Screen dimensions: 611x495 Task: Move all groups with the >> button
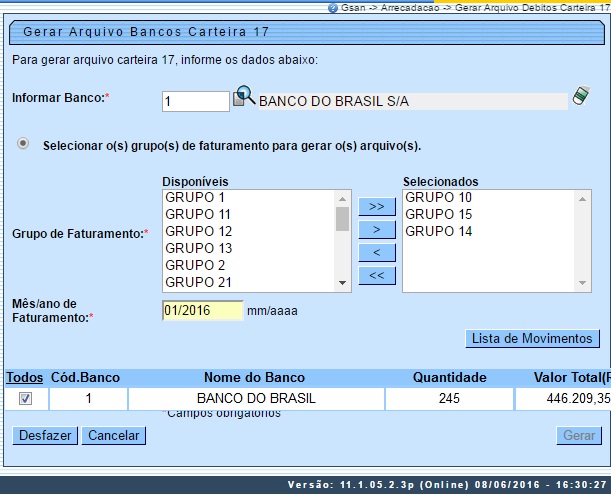click(x=376, y=206)
